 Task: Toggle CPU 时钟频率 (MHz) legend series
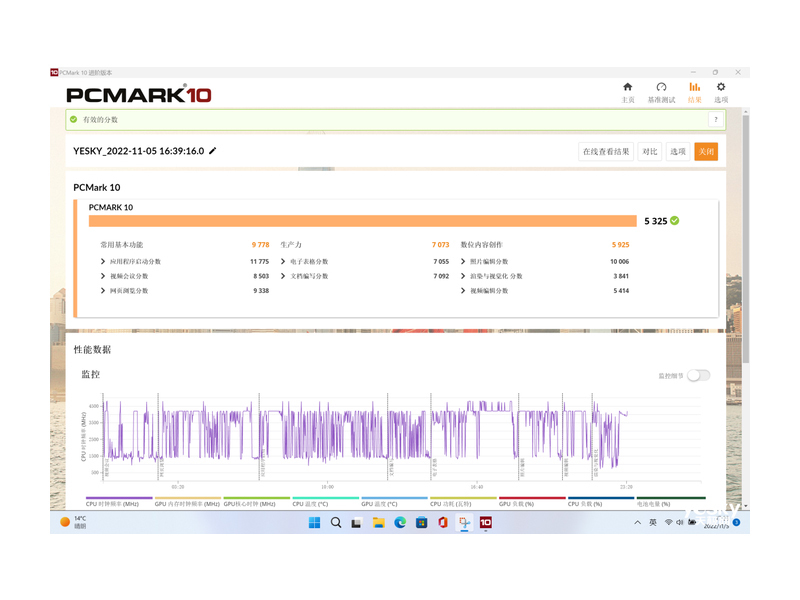click(x=119, y=502)
